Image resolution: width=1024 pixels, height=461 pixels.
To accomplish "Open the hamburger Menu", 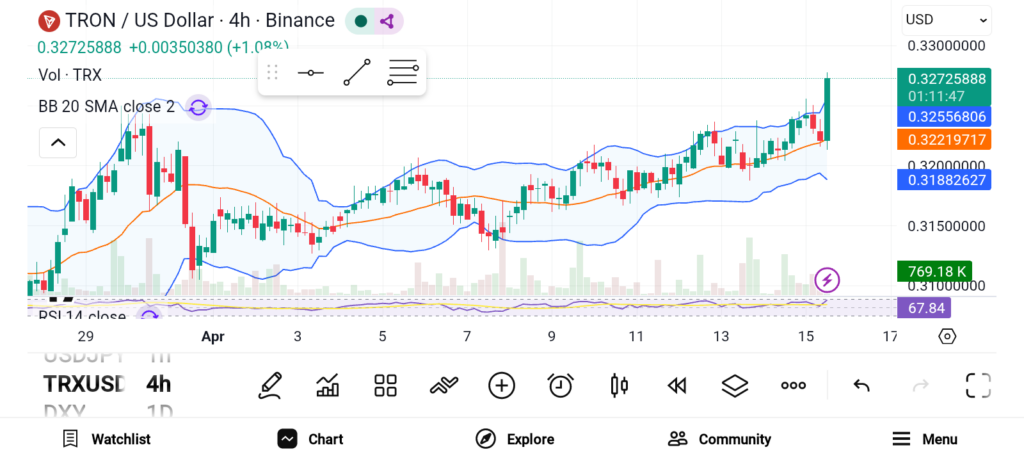I will [x=925, y=439].
